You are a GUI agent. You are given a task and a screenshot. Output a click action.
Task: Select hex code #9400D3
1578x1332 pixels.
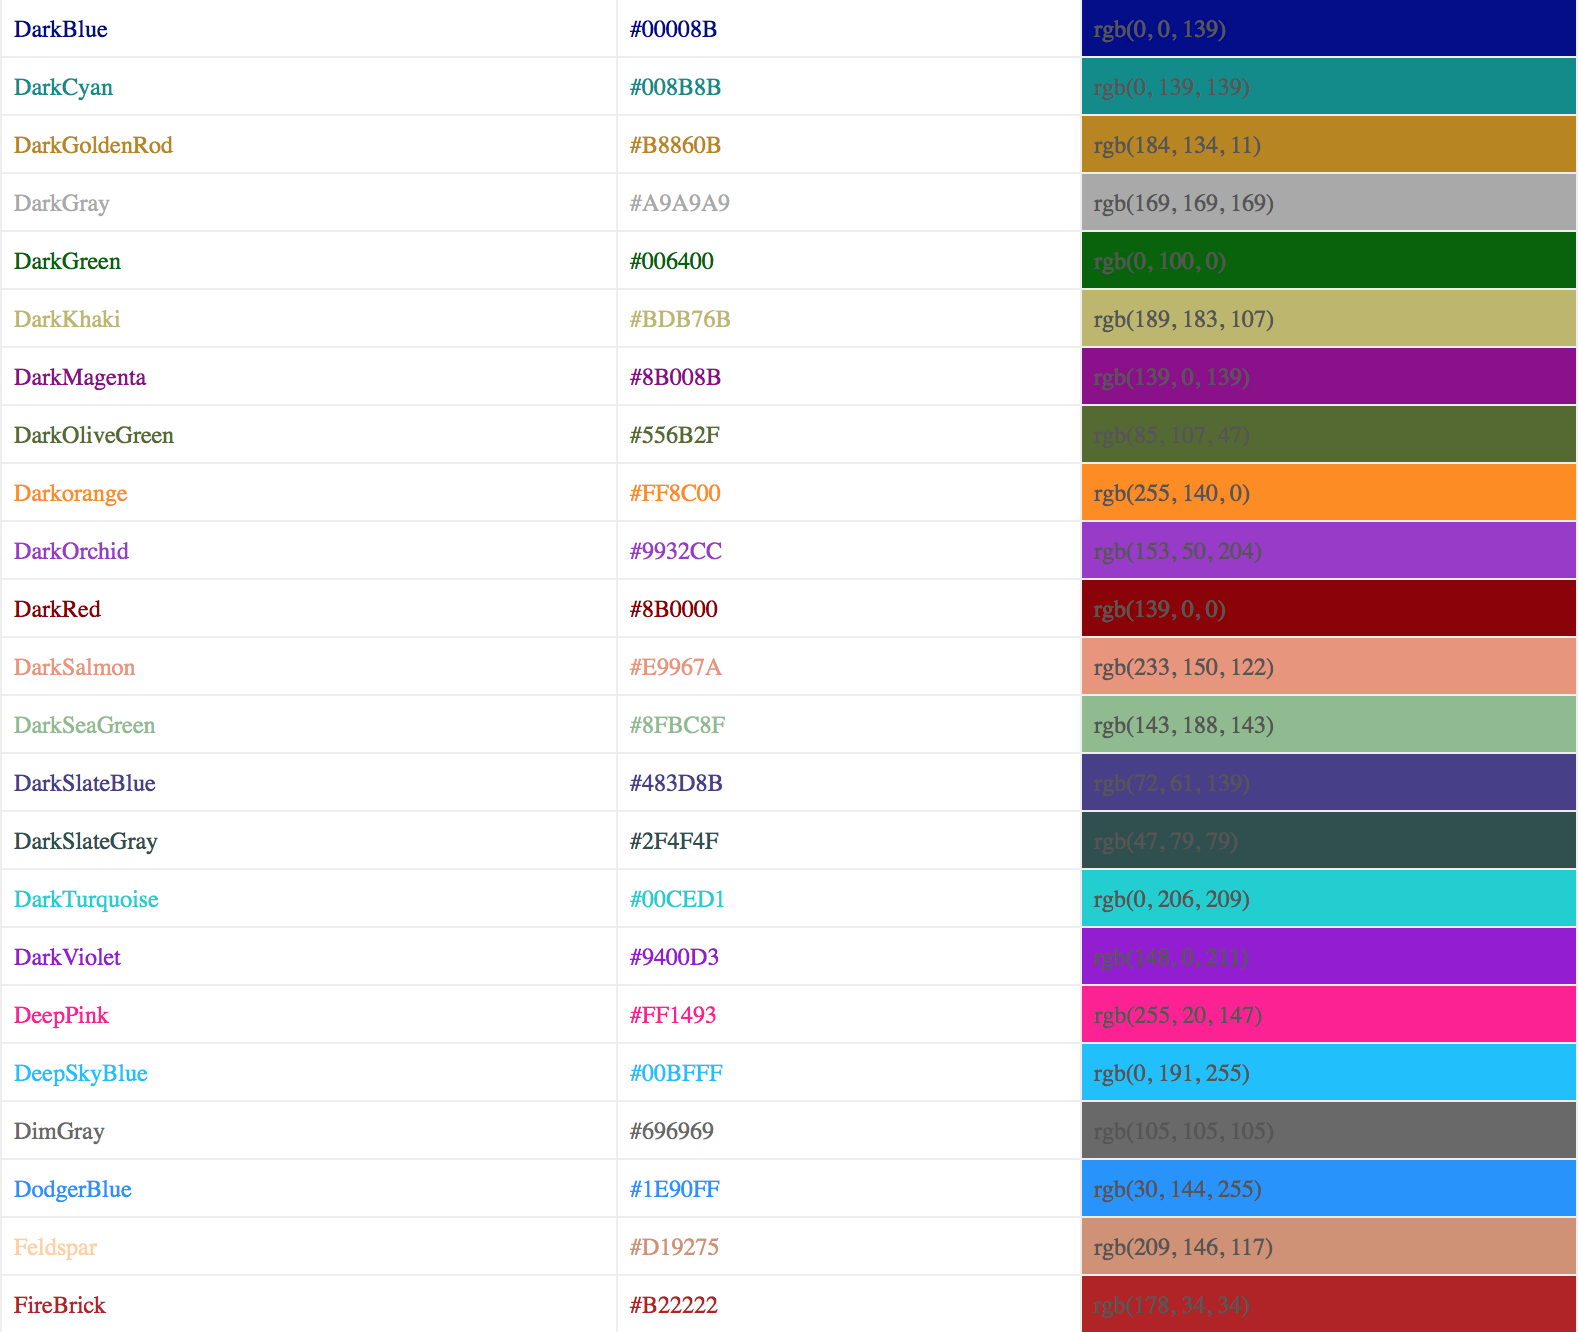pyautogui.click(x=674, y=957)
